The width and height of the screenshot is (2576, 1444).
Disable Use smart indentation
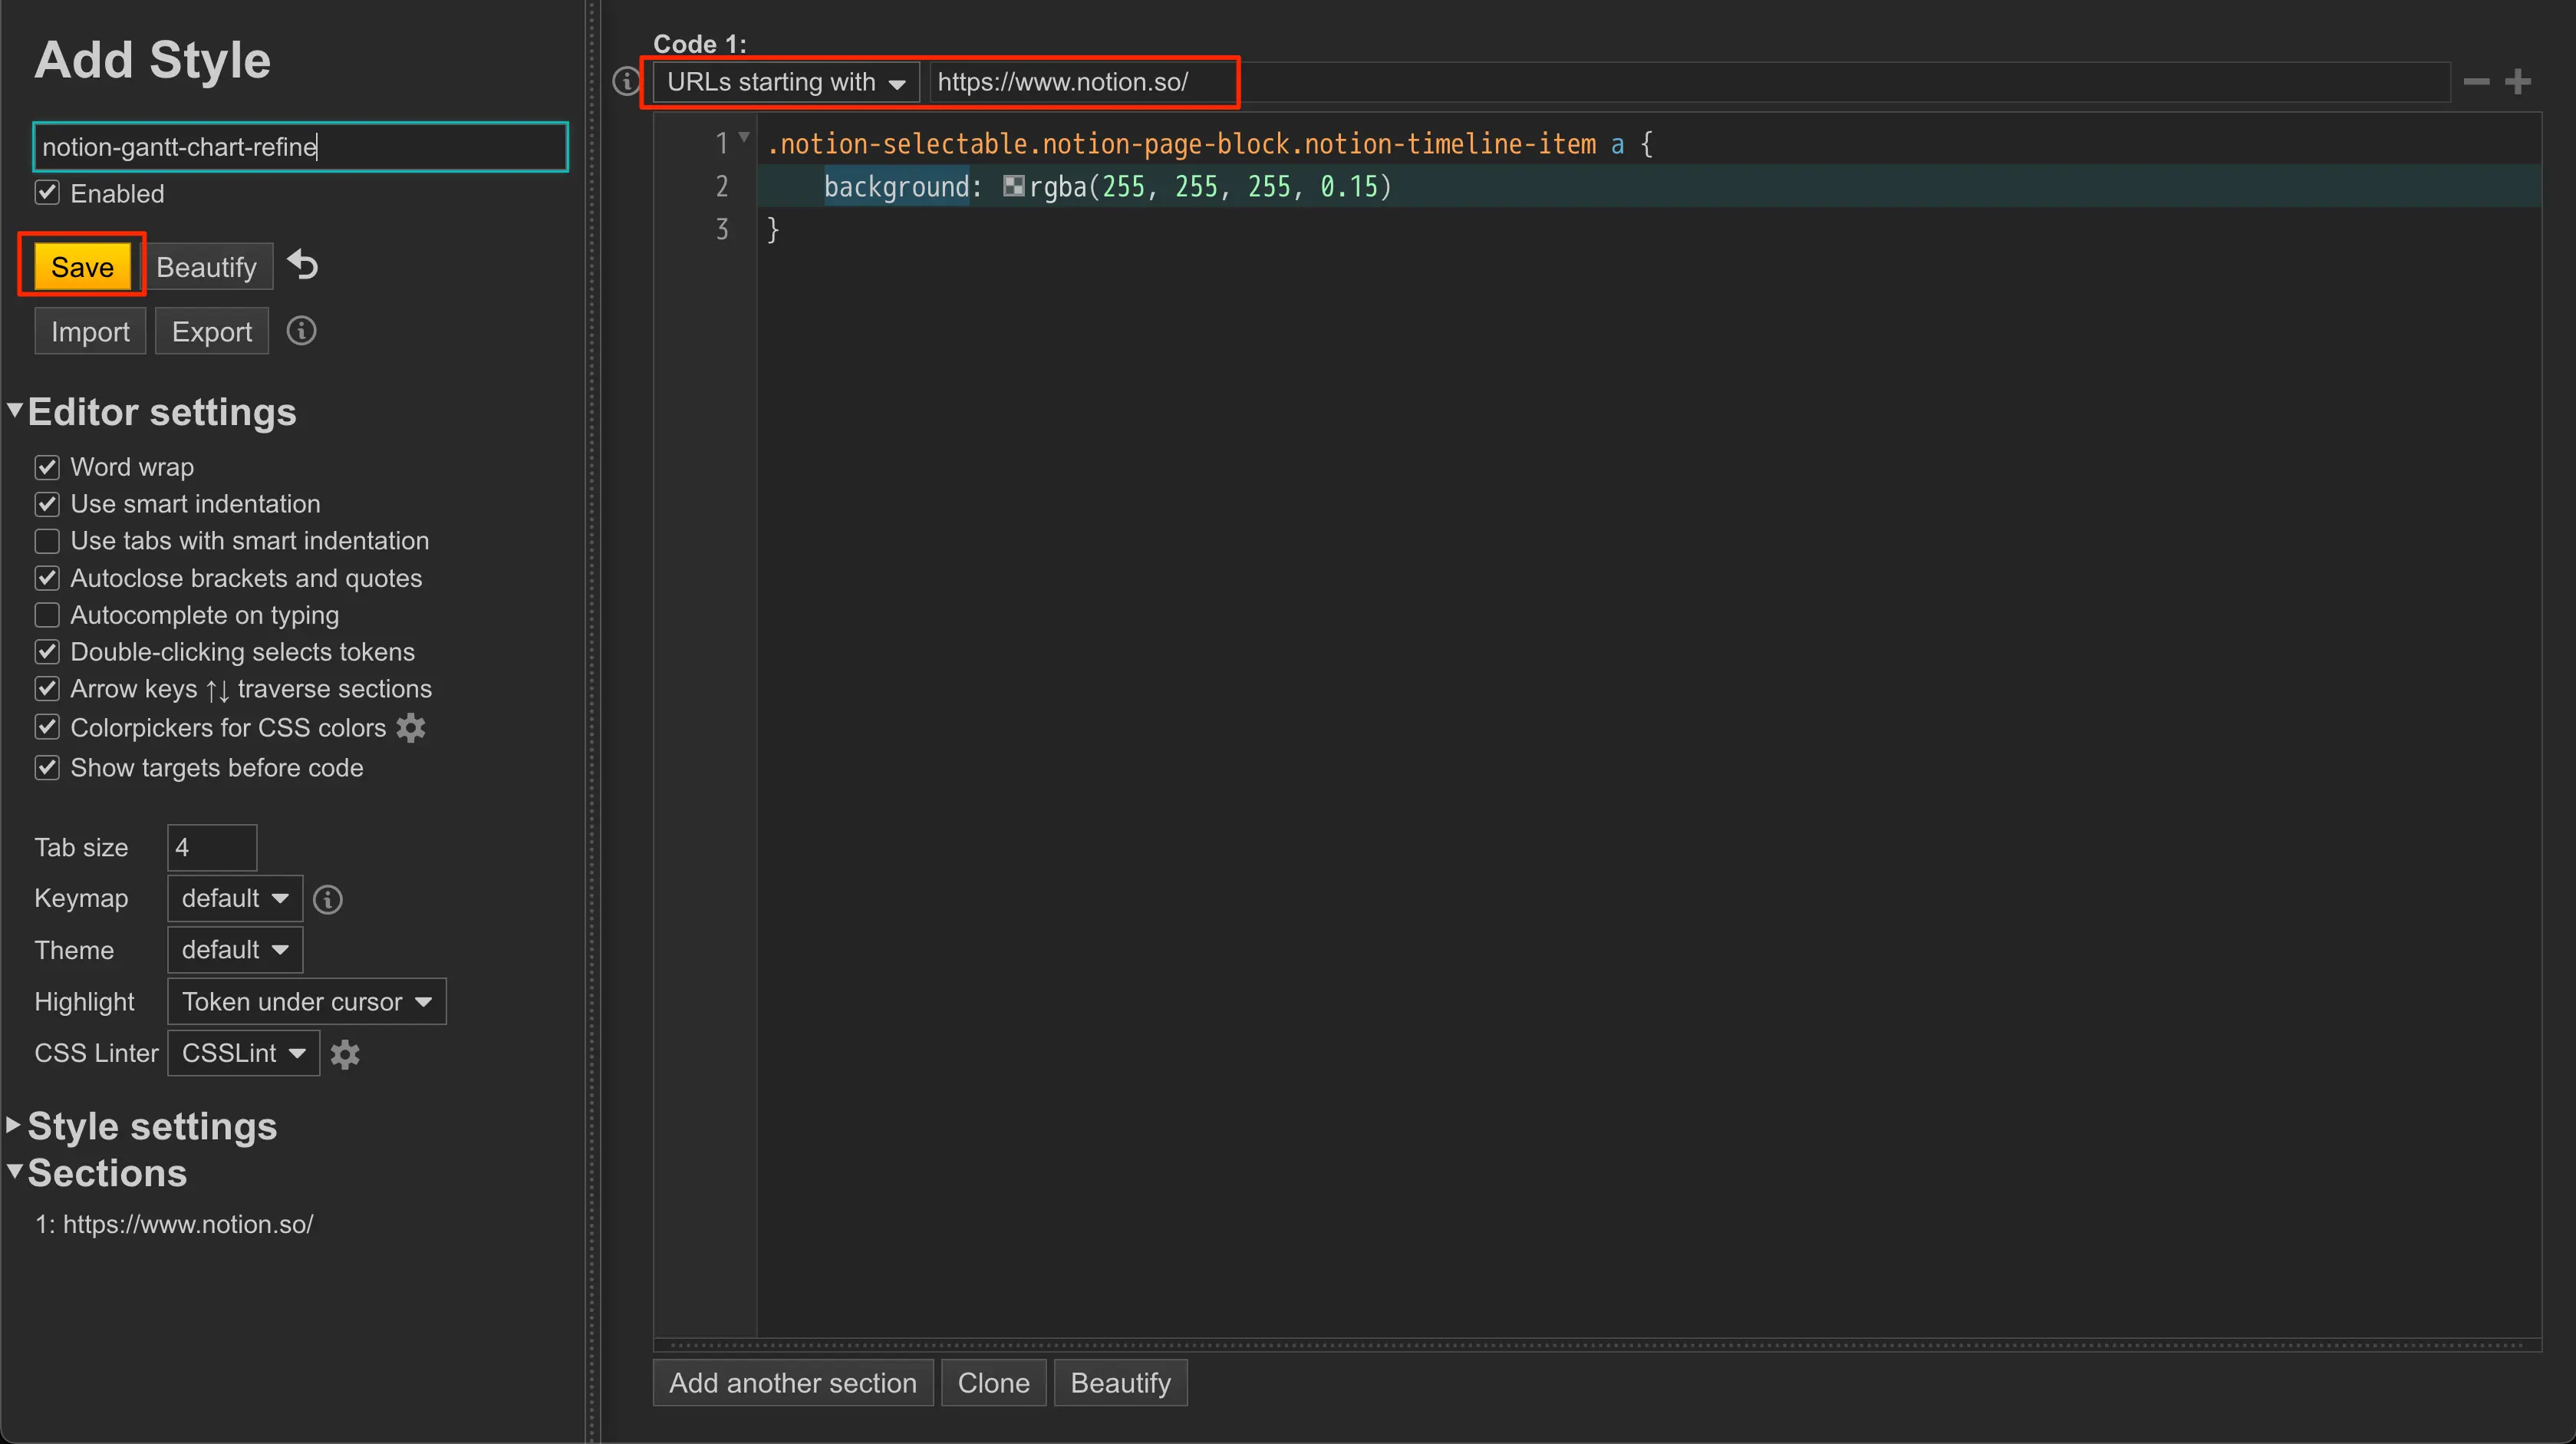click(x=47, y=504)
